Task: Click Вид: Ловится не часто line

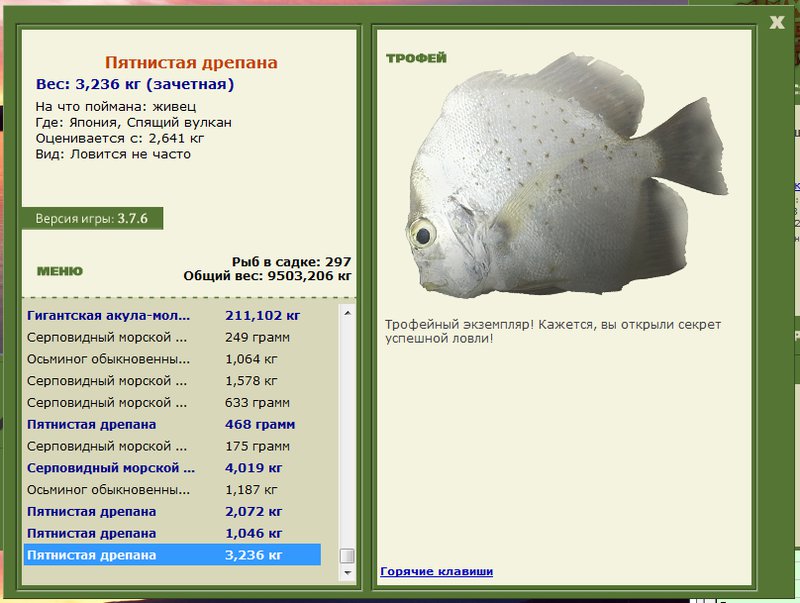Action: click(113, 155)
